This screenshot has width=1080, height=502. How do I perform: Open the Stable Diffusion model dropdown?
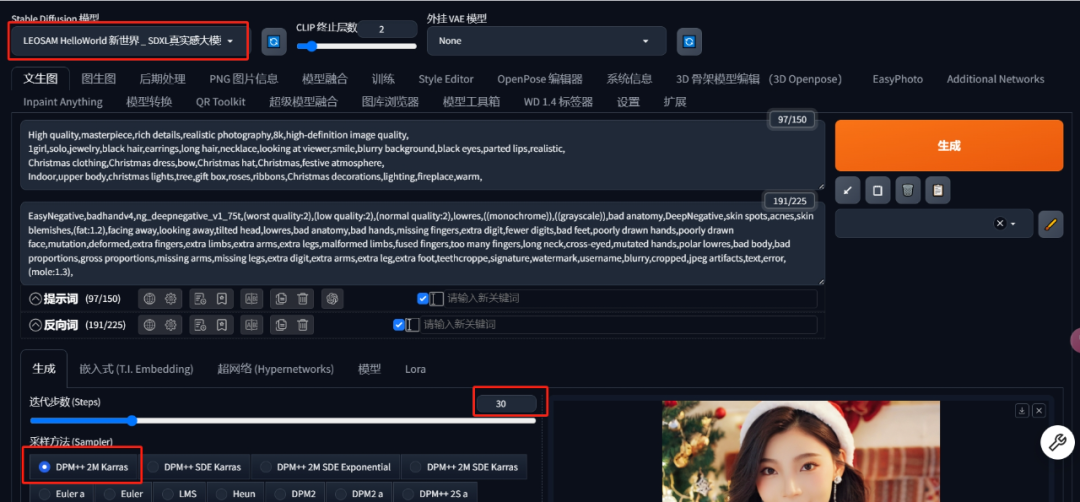click(129, 41)
